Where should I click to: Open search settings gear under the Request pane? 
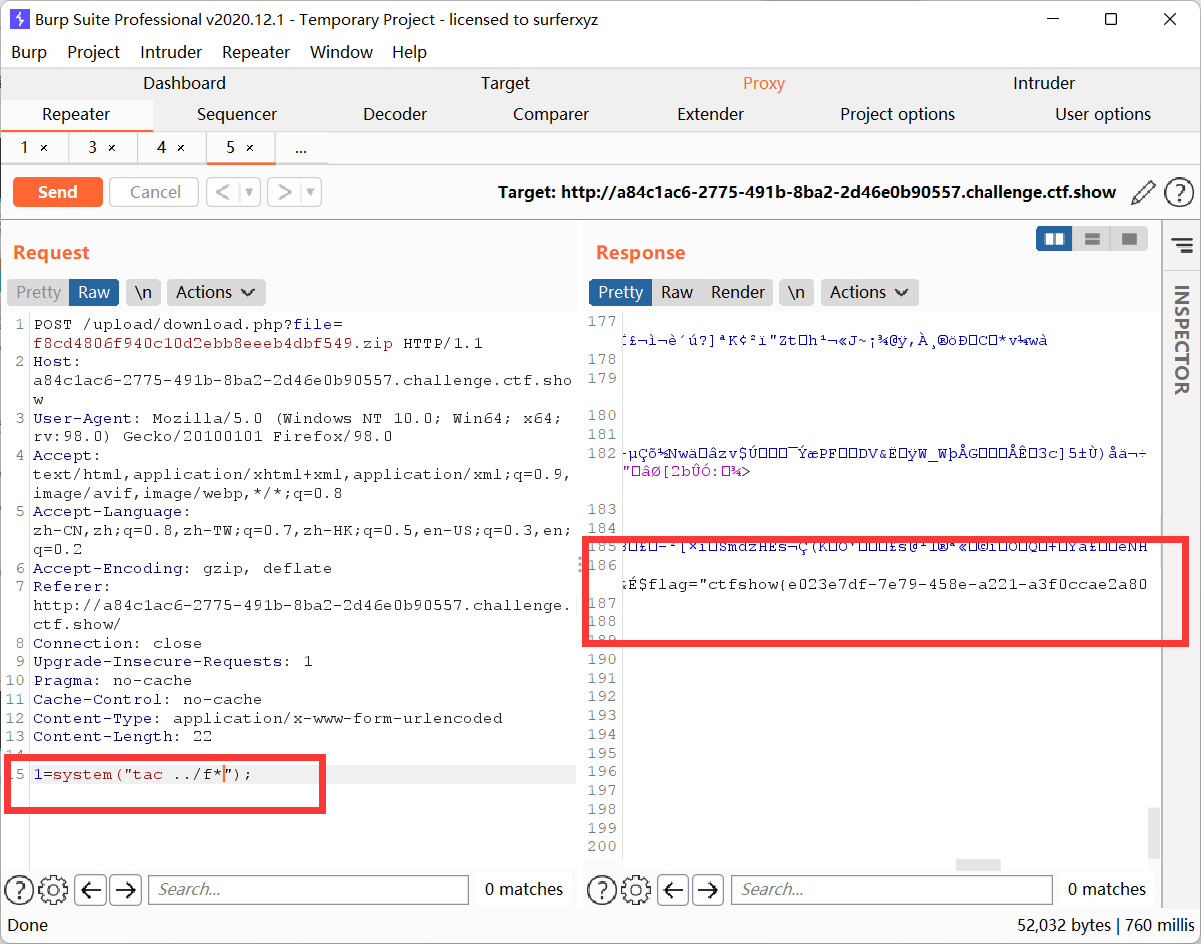click(53, 889)
